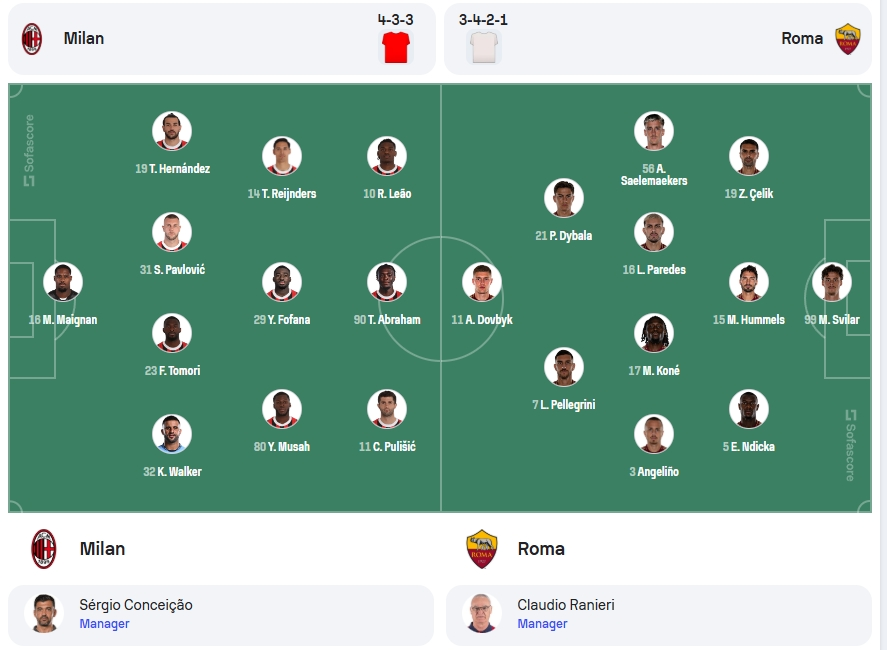Click M. Hummels' player photo

click(x=748, y=282)
